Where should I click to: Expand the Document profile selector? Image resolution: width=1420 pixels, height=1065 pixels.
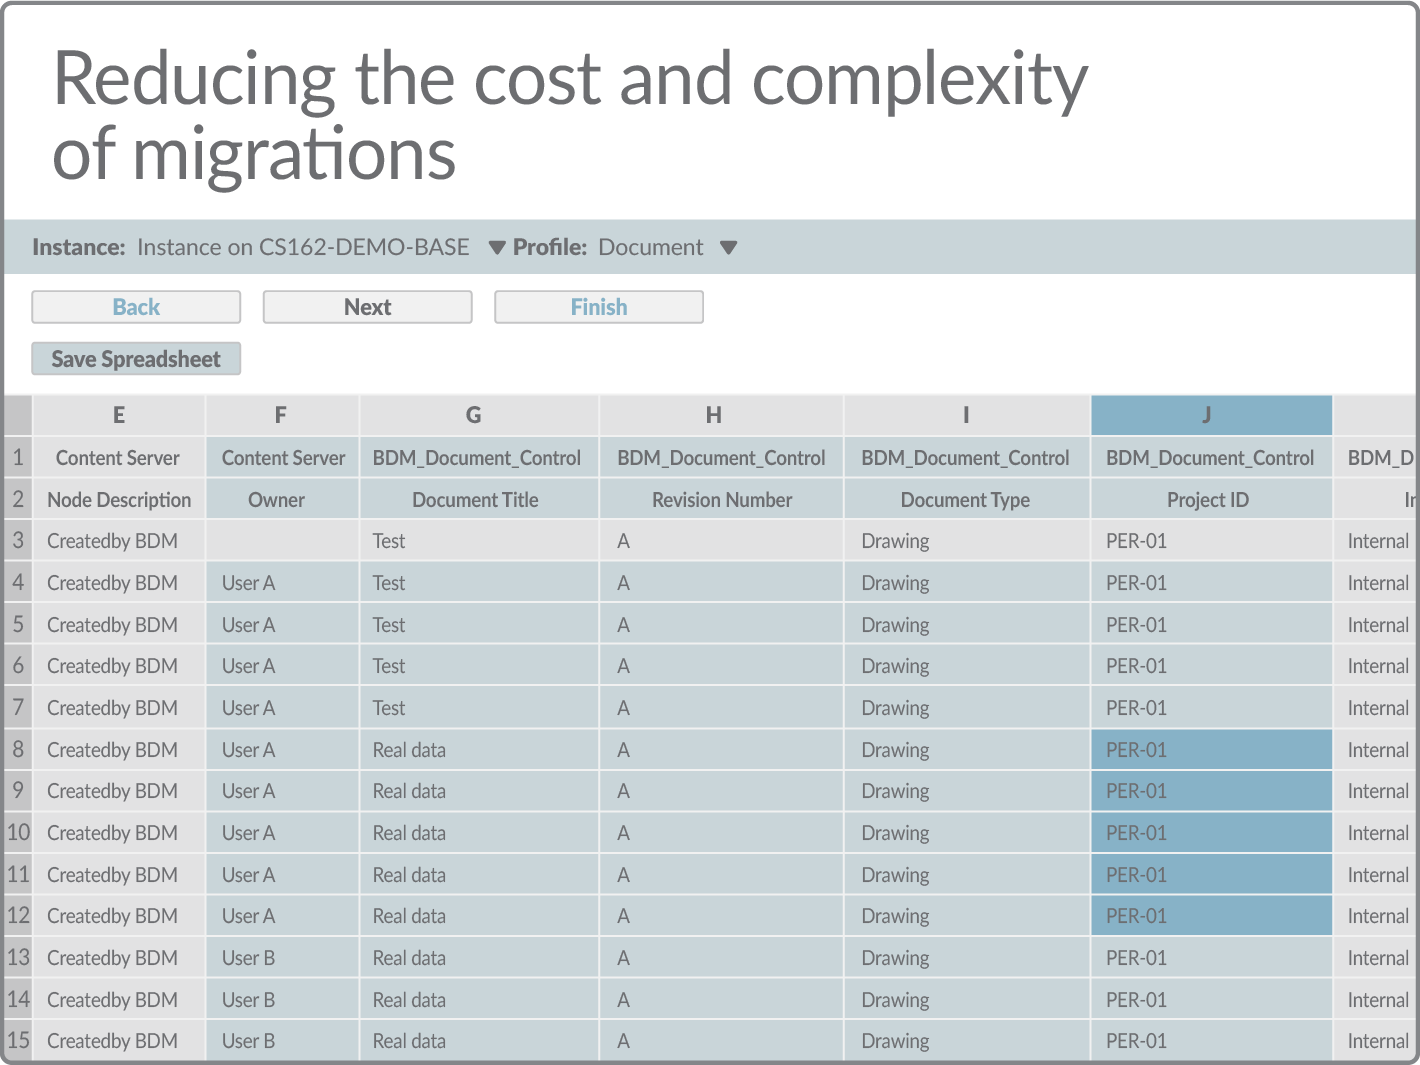click(729, 247)
